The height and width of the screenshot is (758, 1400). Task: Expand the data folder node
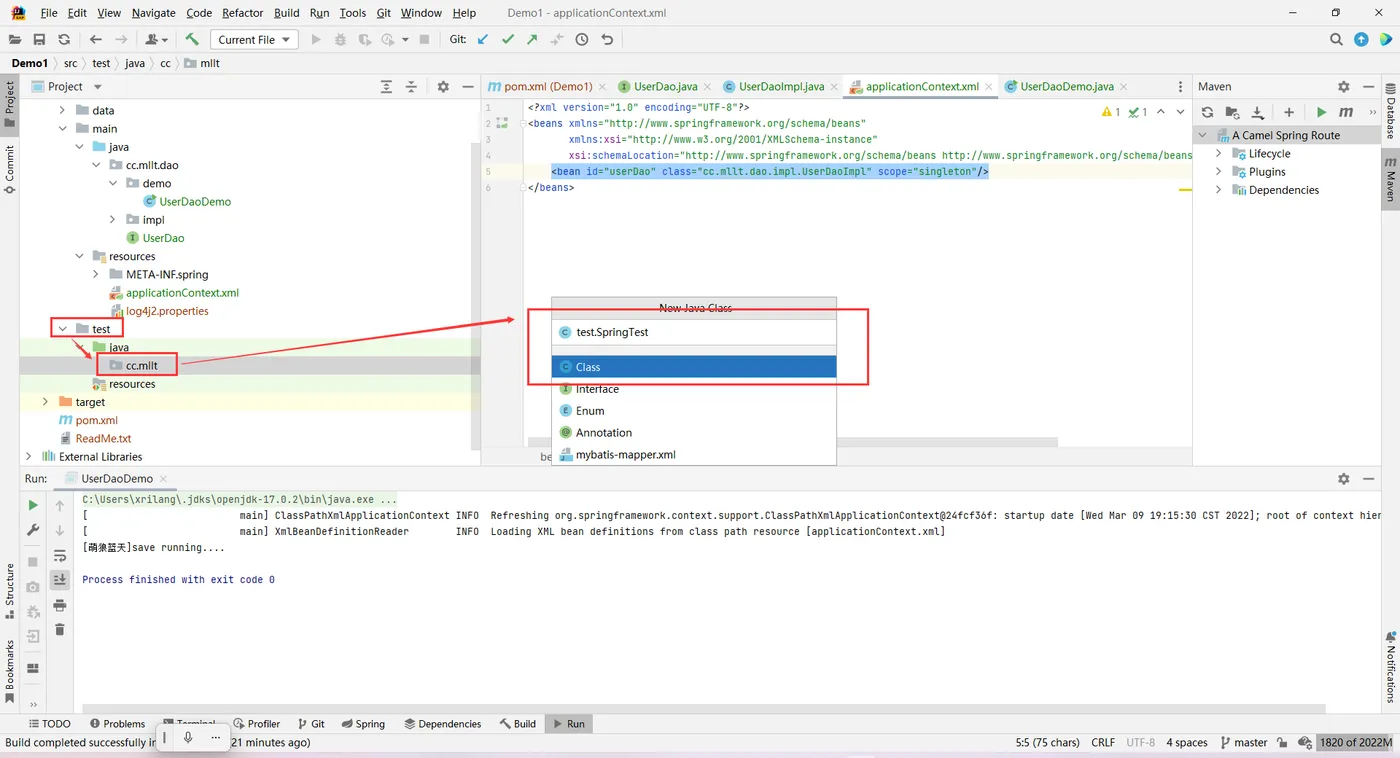(x=62, y=111)
